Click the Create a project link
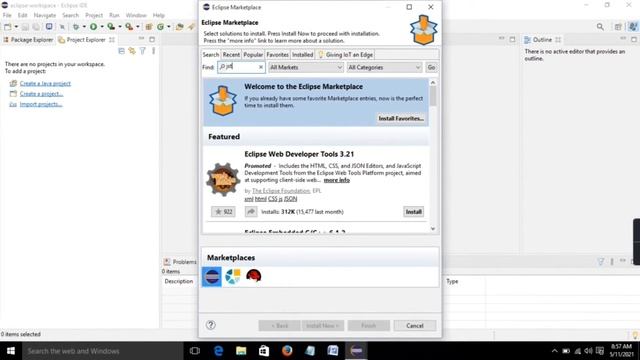Image resolution: width=640 pixels, height=360 pixels. pyautogui.click(x=42, y=94)
